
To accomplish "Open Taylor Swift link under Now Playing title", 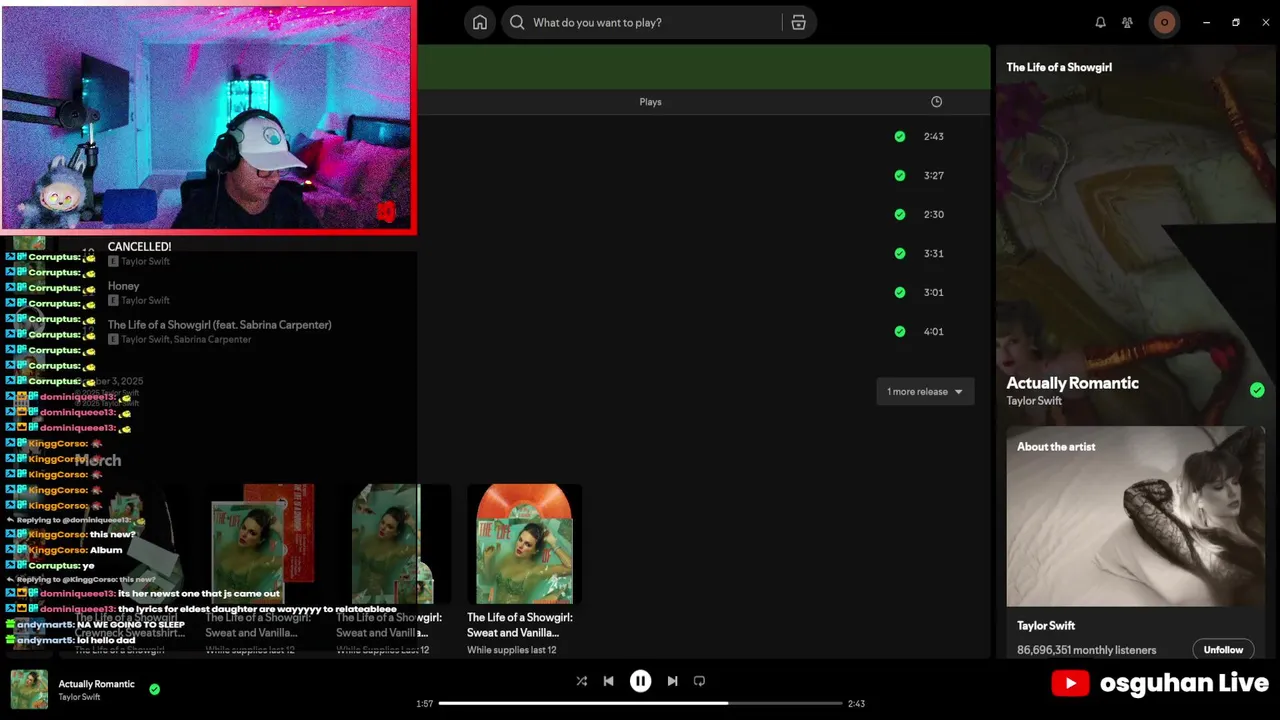I will coord(1034,401).
